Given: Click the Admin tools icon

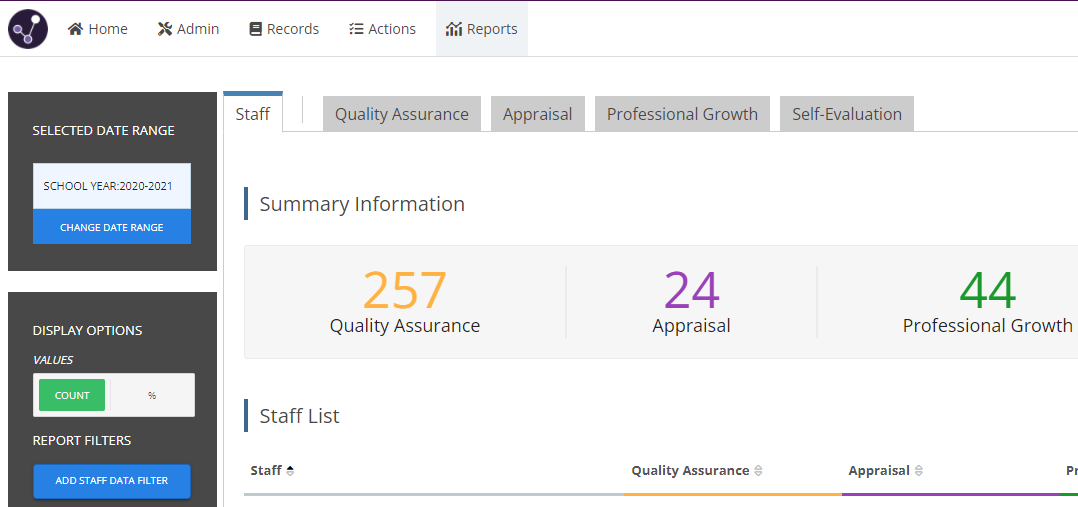Looking at the screenshot, I should pyautogui.click(x=165, y=29).
